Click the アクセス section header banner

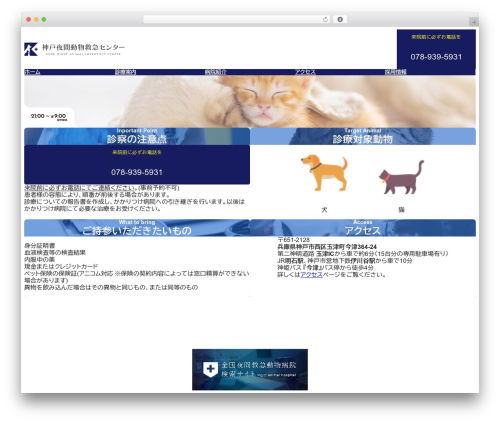pos(363,228)
